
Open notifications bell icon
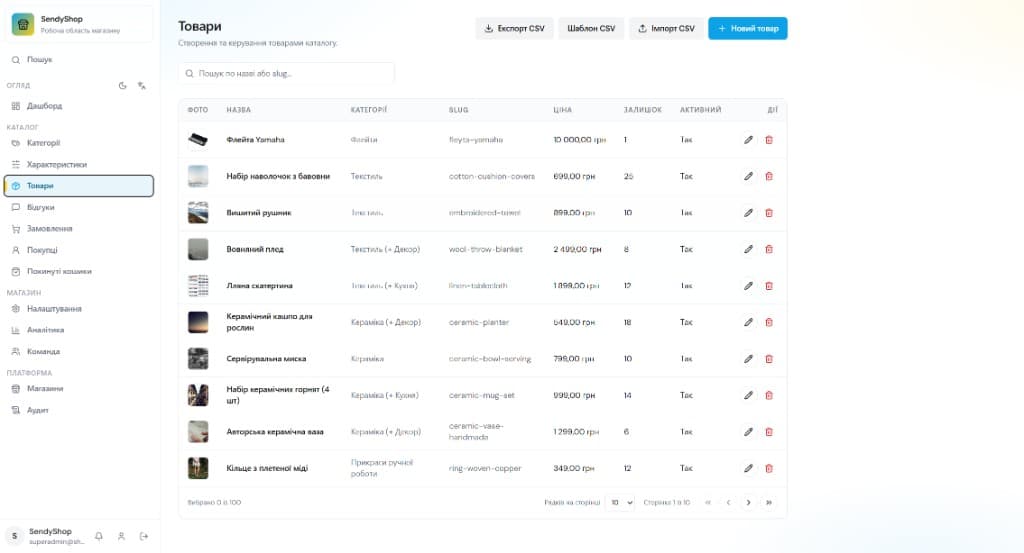point(99,536)
